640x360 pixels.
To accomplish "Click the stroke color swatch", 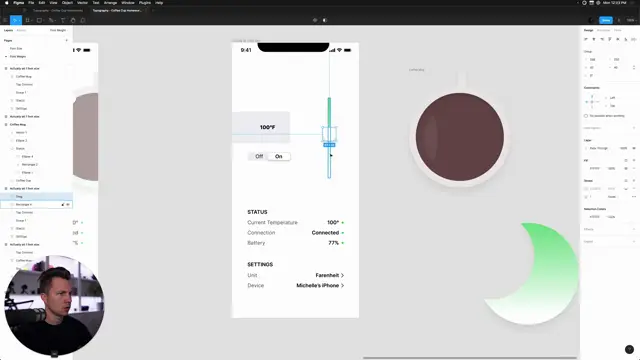I will tap(586, 189).
